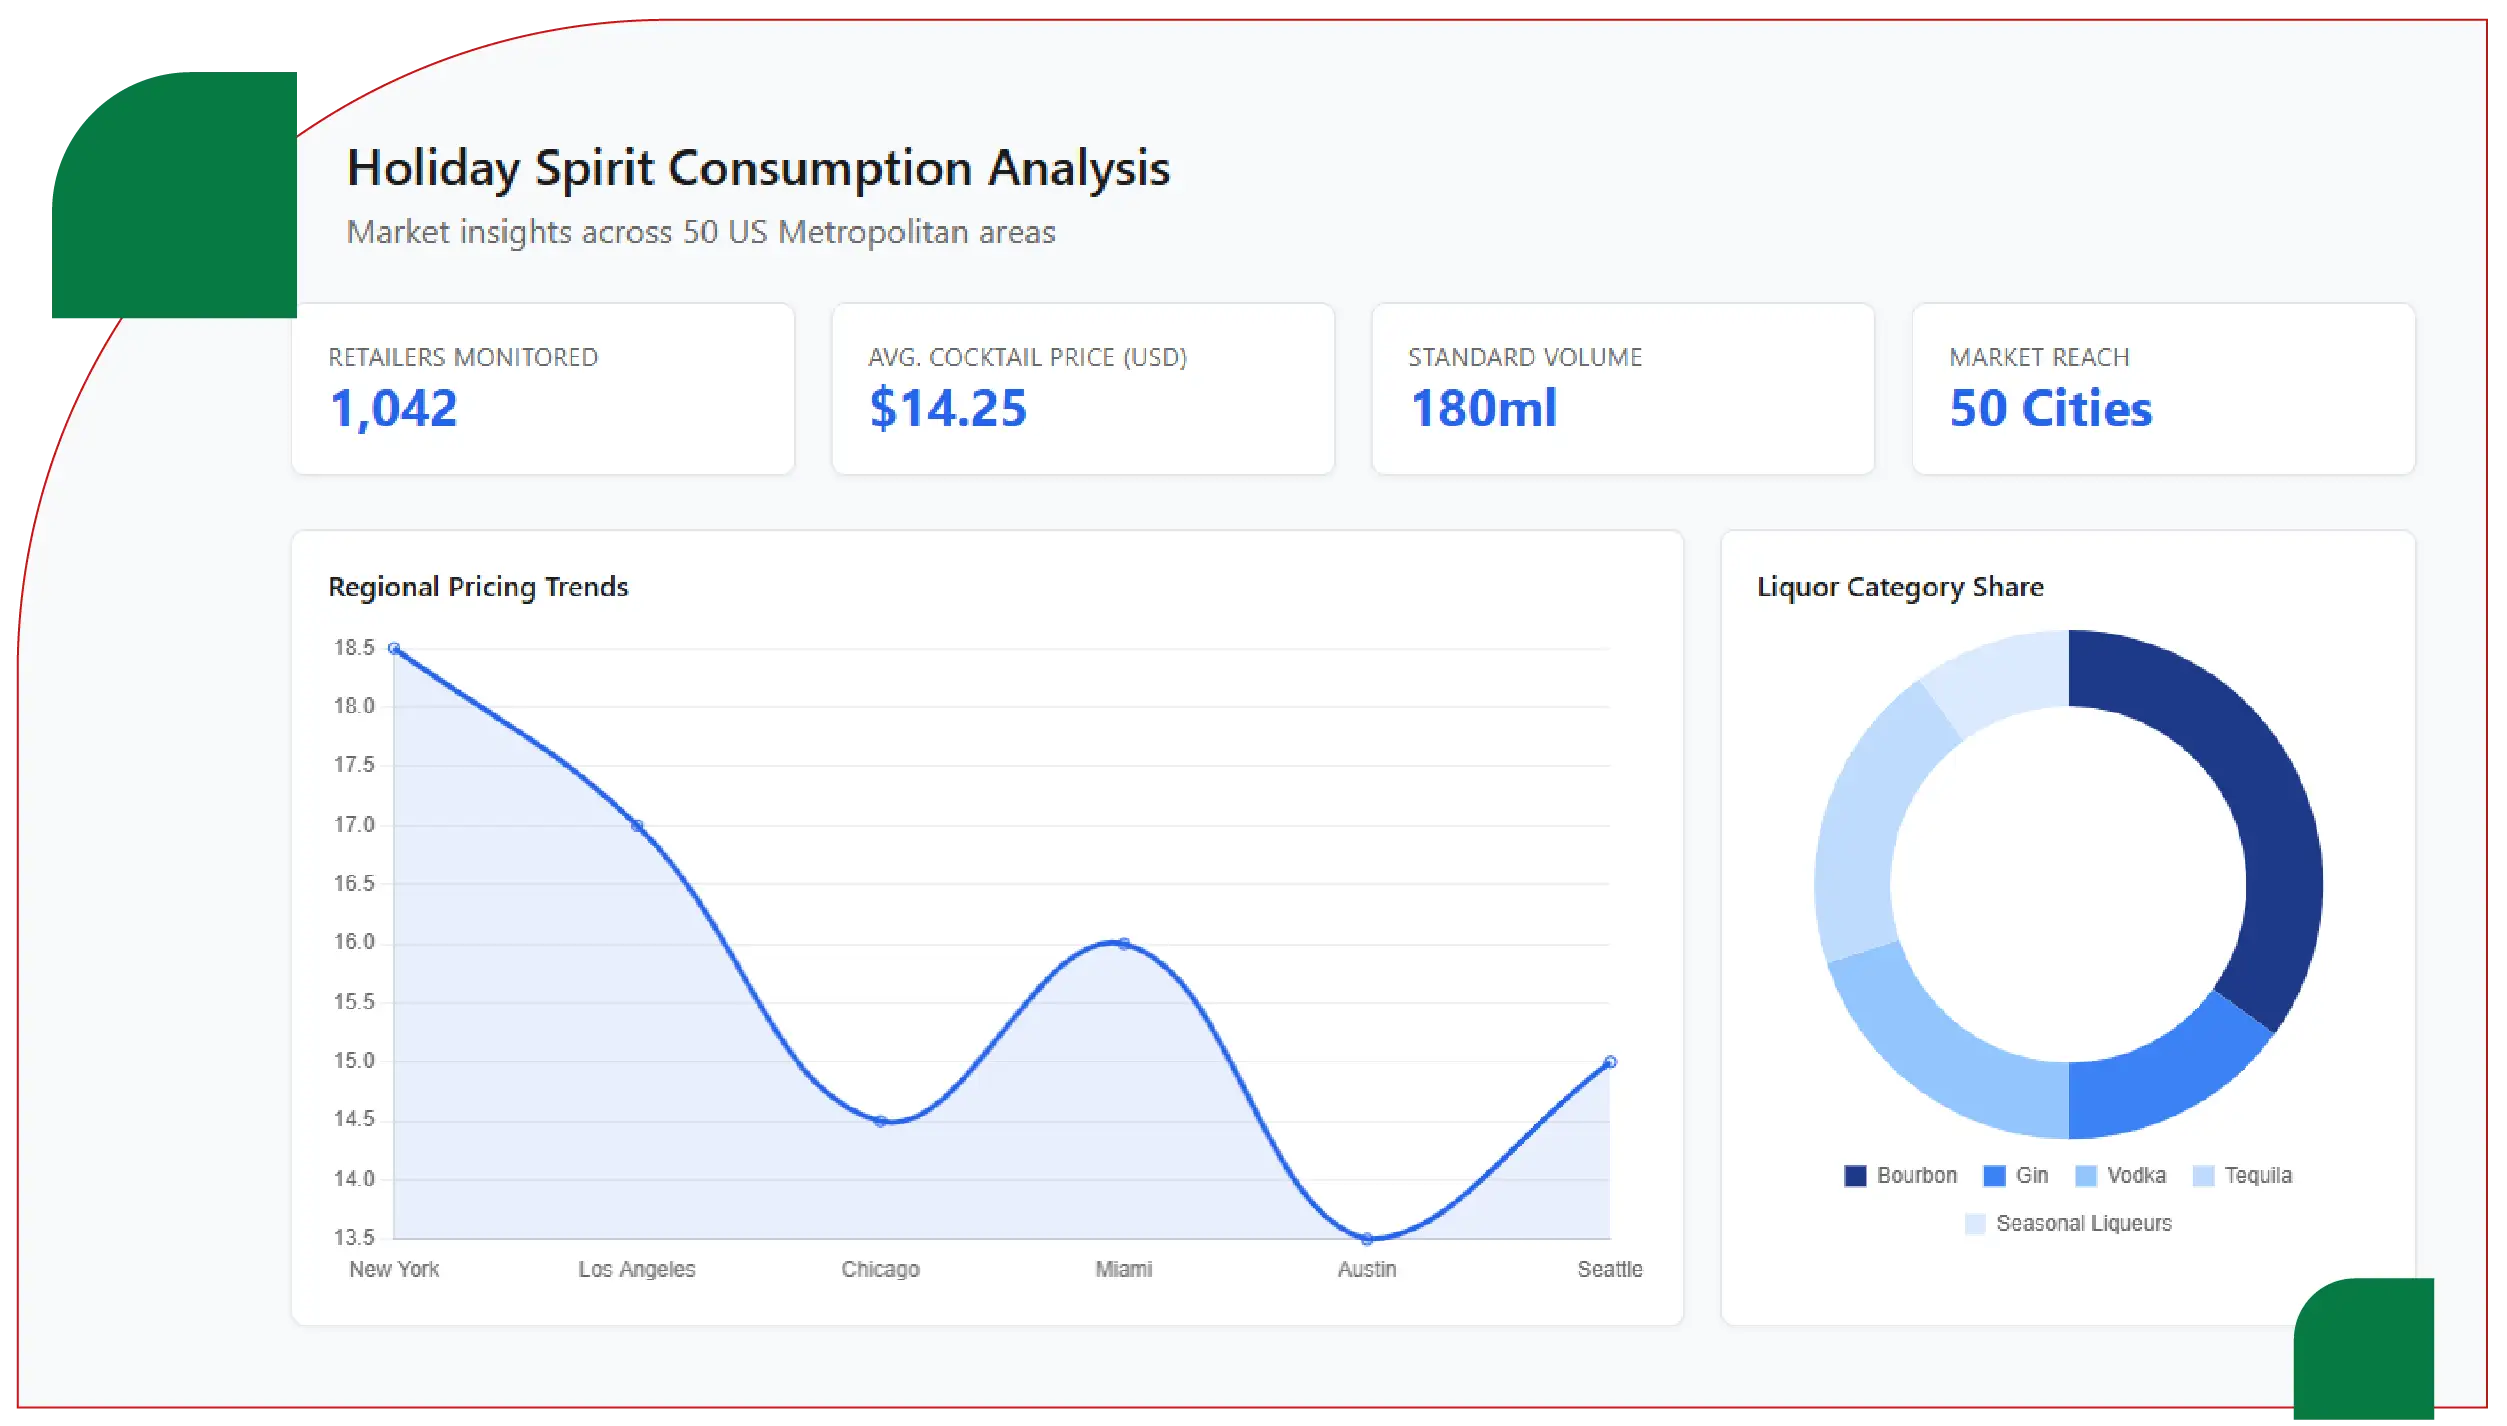
Task: Select the Standard Volume 180ml card
Action: click(1623, 389)
